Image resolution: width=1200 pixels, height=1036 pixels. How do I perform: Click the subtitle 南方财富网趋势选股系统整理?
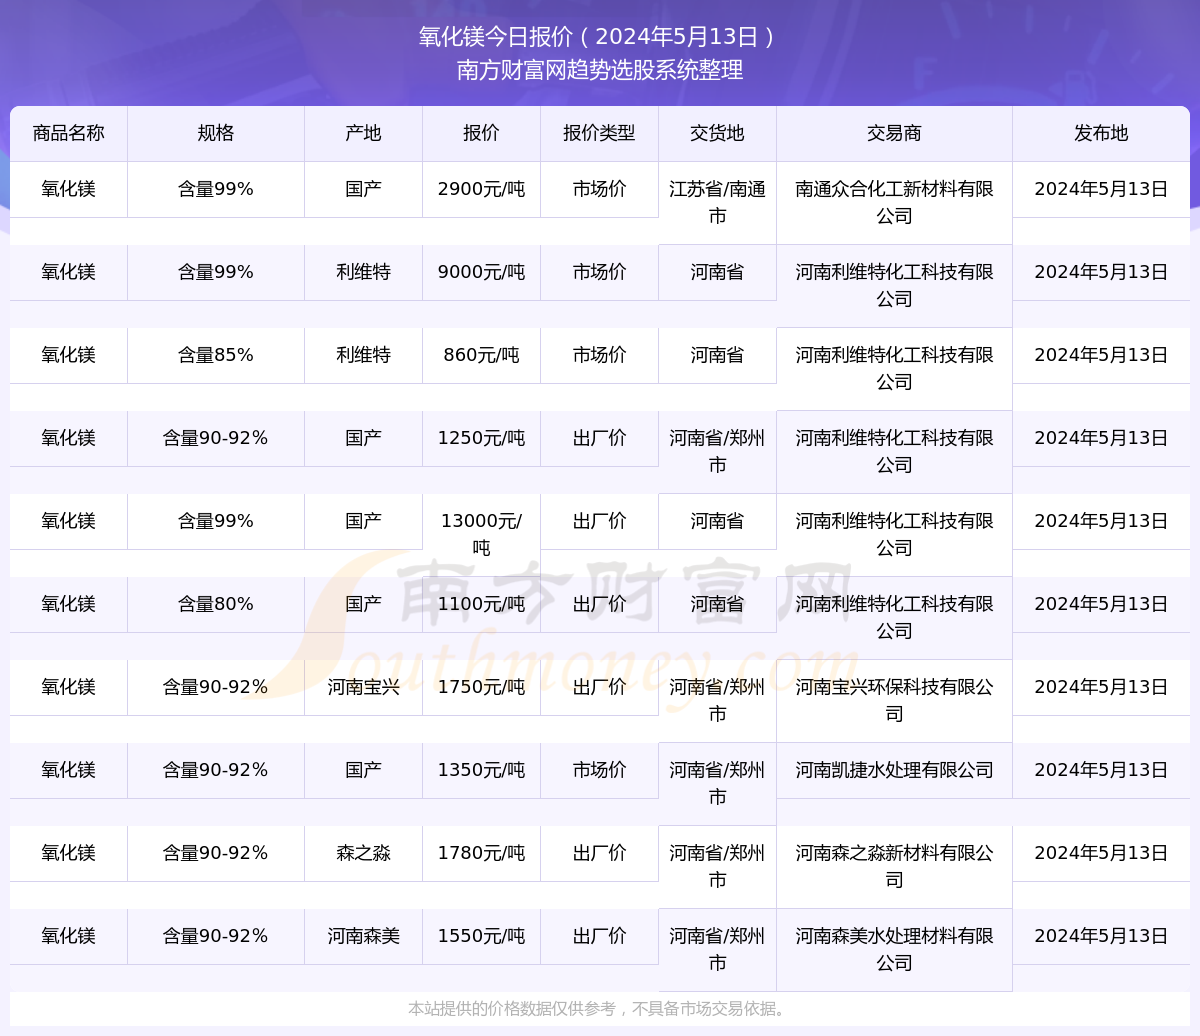coord(600,70)
